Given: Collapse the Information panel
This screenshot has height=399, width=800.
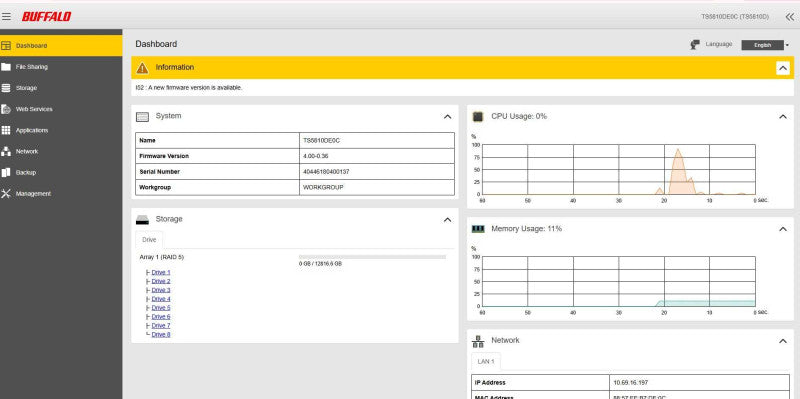Looking at the screenshot, I should coord(783,68).
